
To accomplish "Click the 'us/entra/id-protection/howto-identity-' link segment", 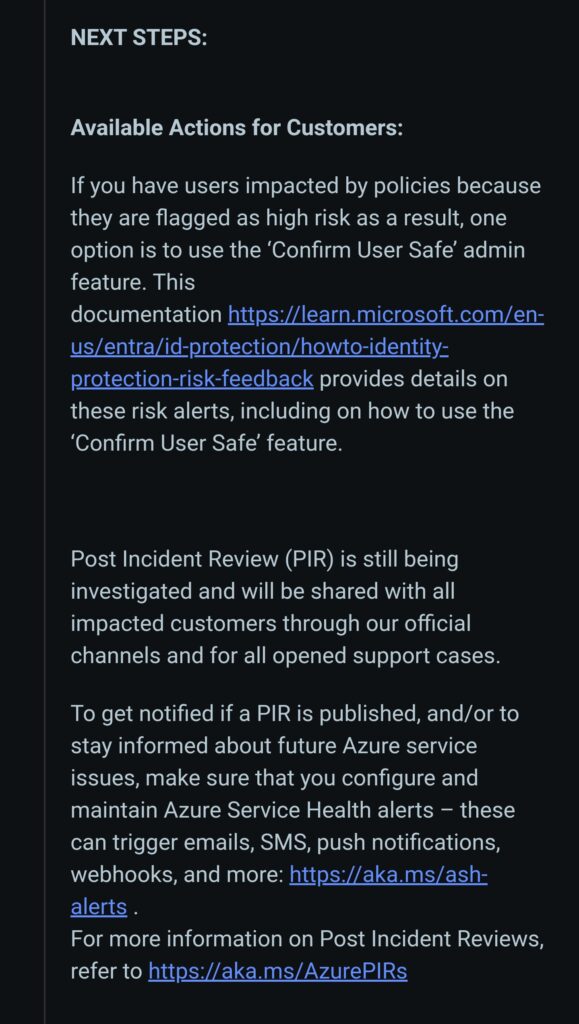I will click(x=259, y=347).
